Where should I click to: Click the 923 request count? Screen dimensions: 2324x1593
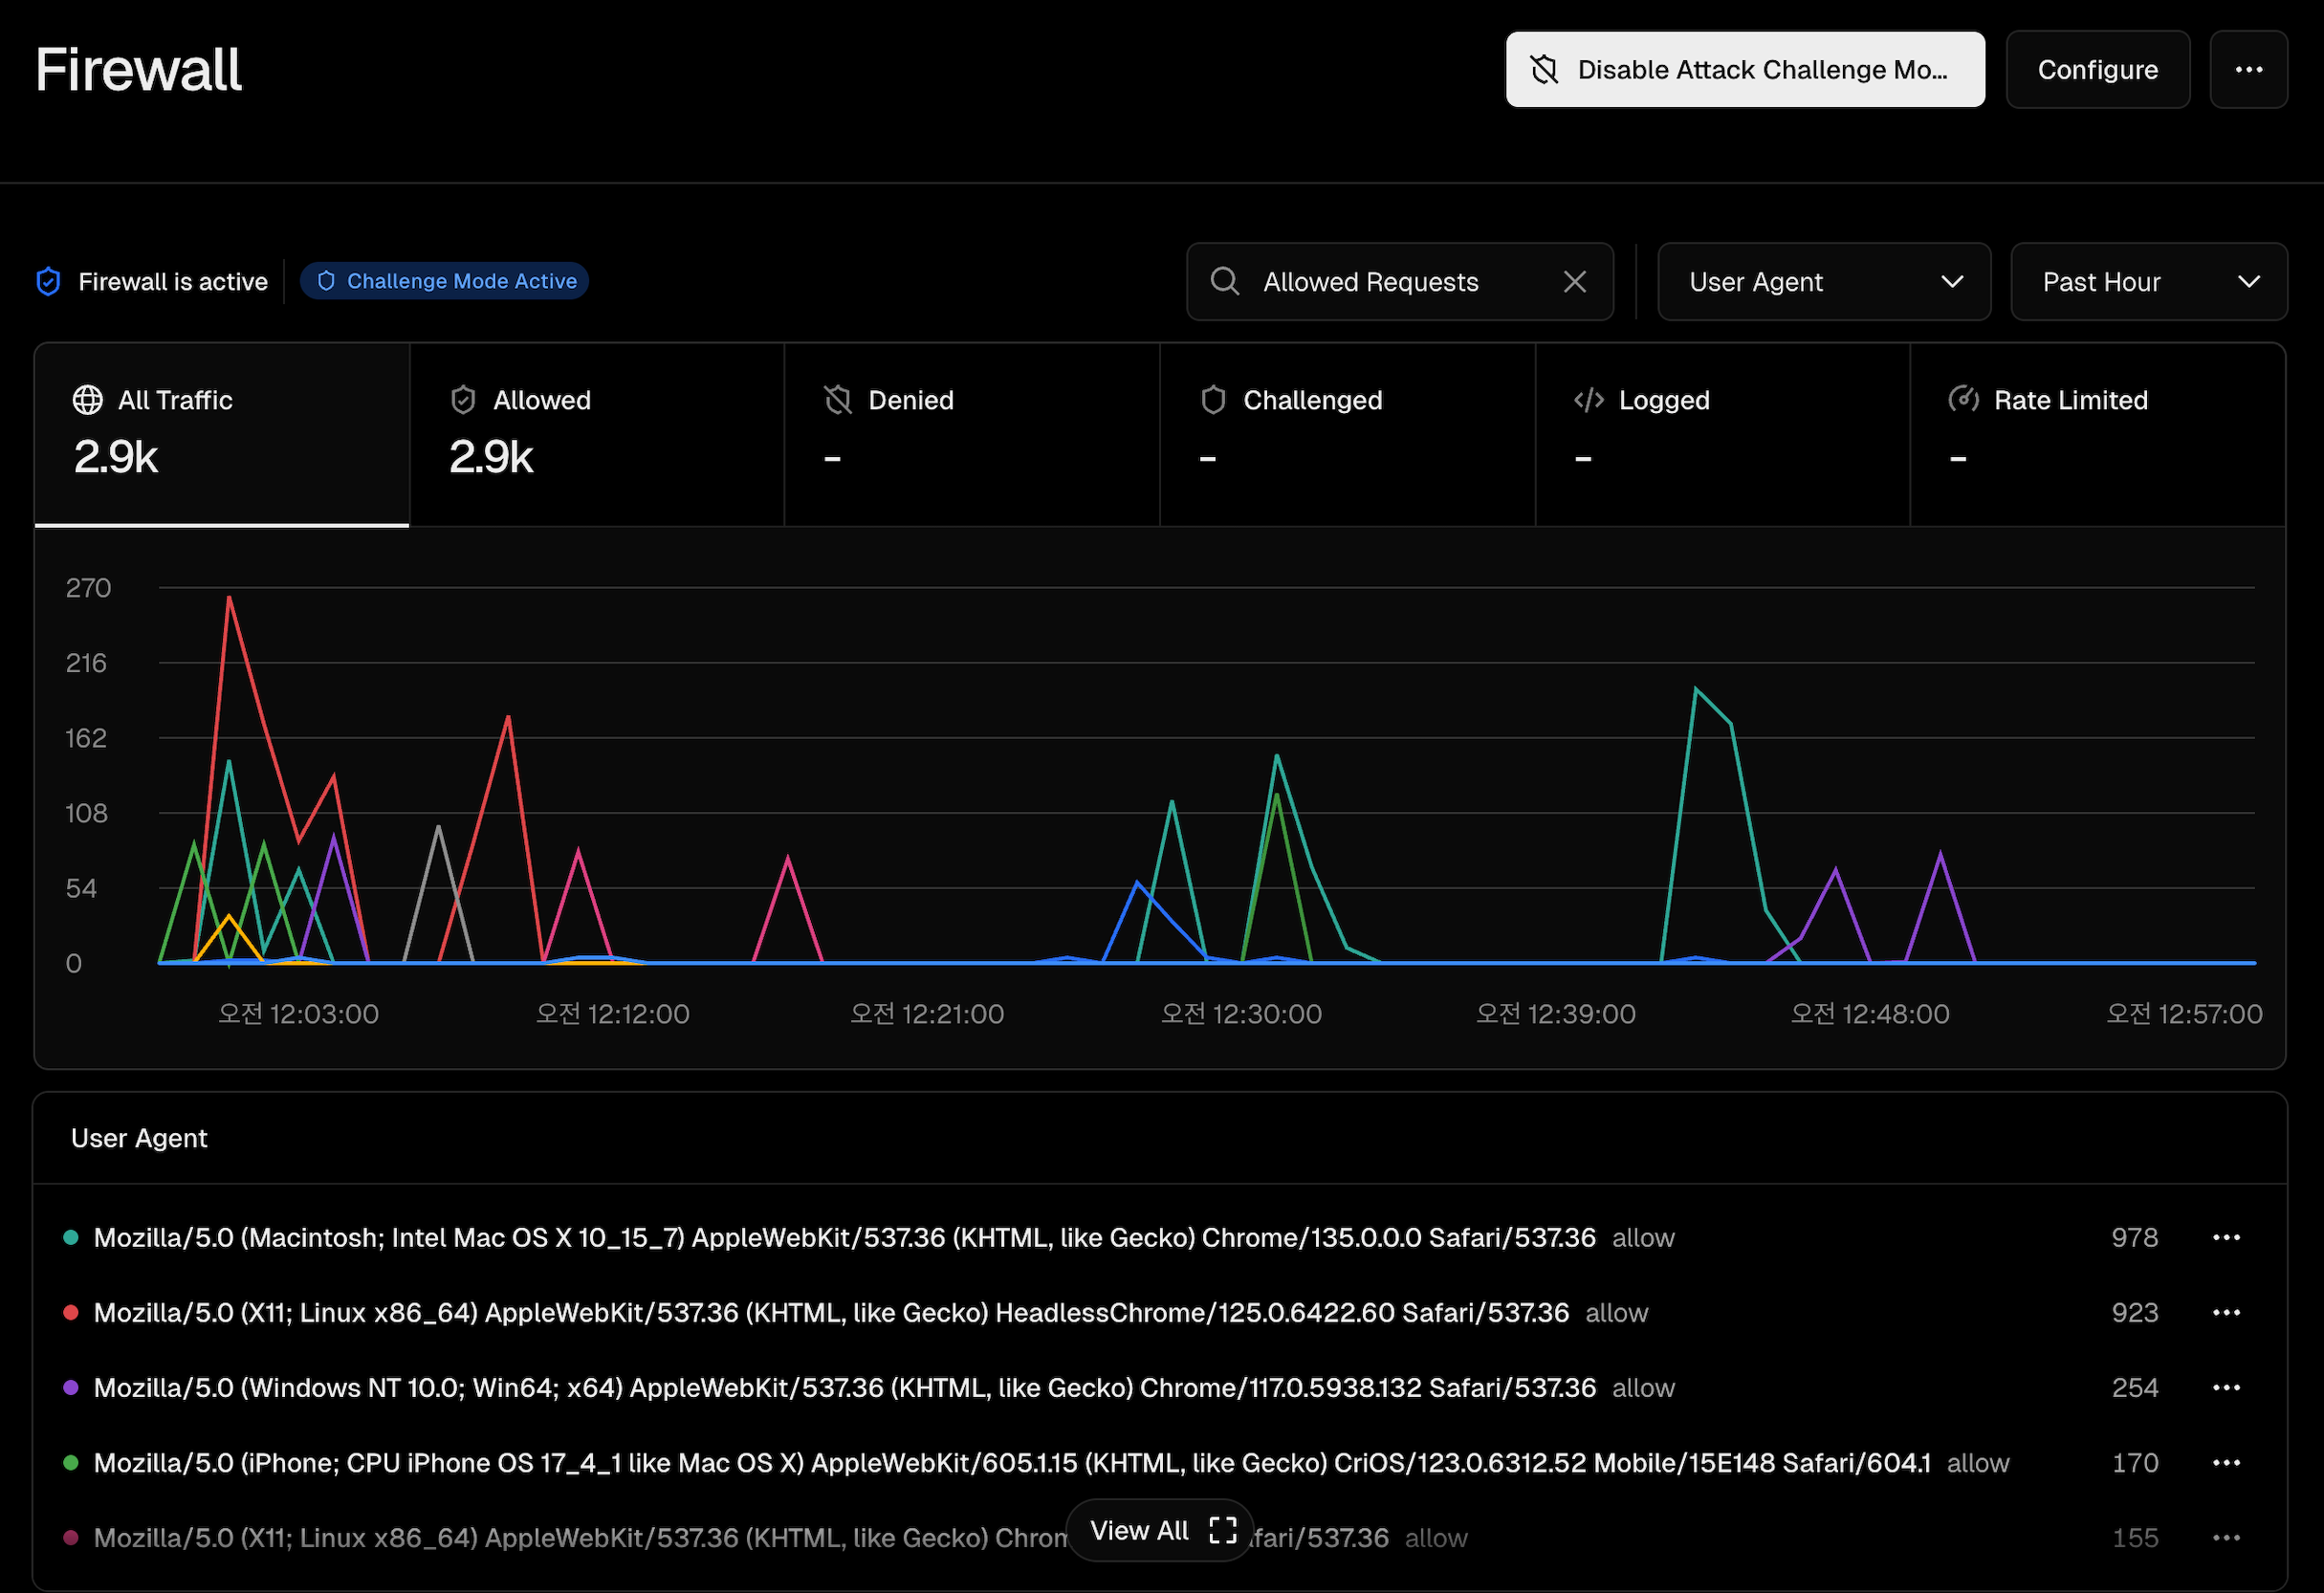[2135, 1313]
